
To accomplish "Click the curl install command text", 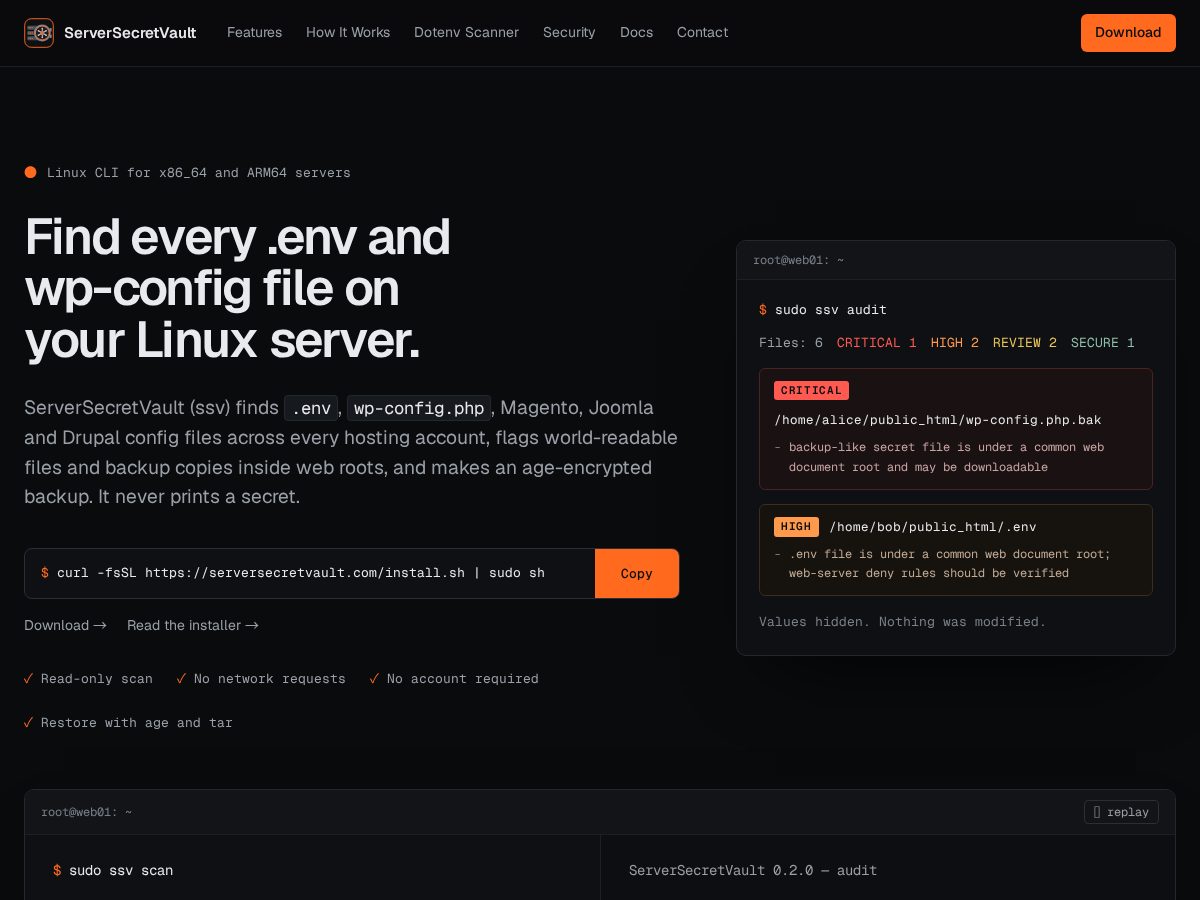I will coord(301,573).
